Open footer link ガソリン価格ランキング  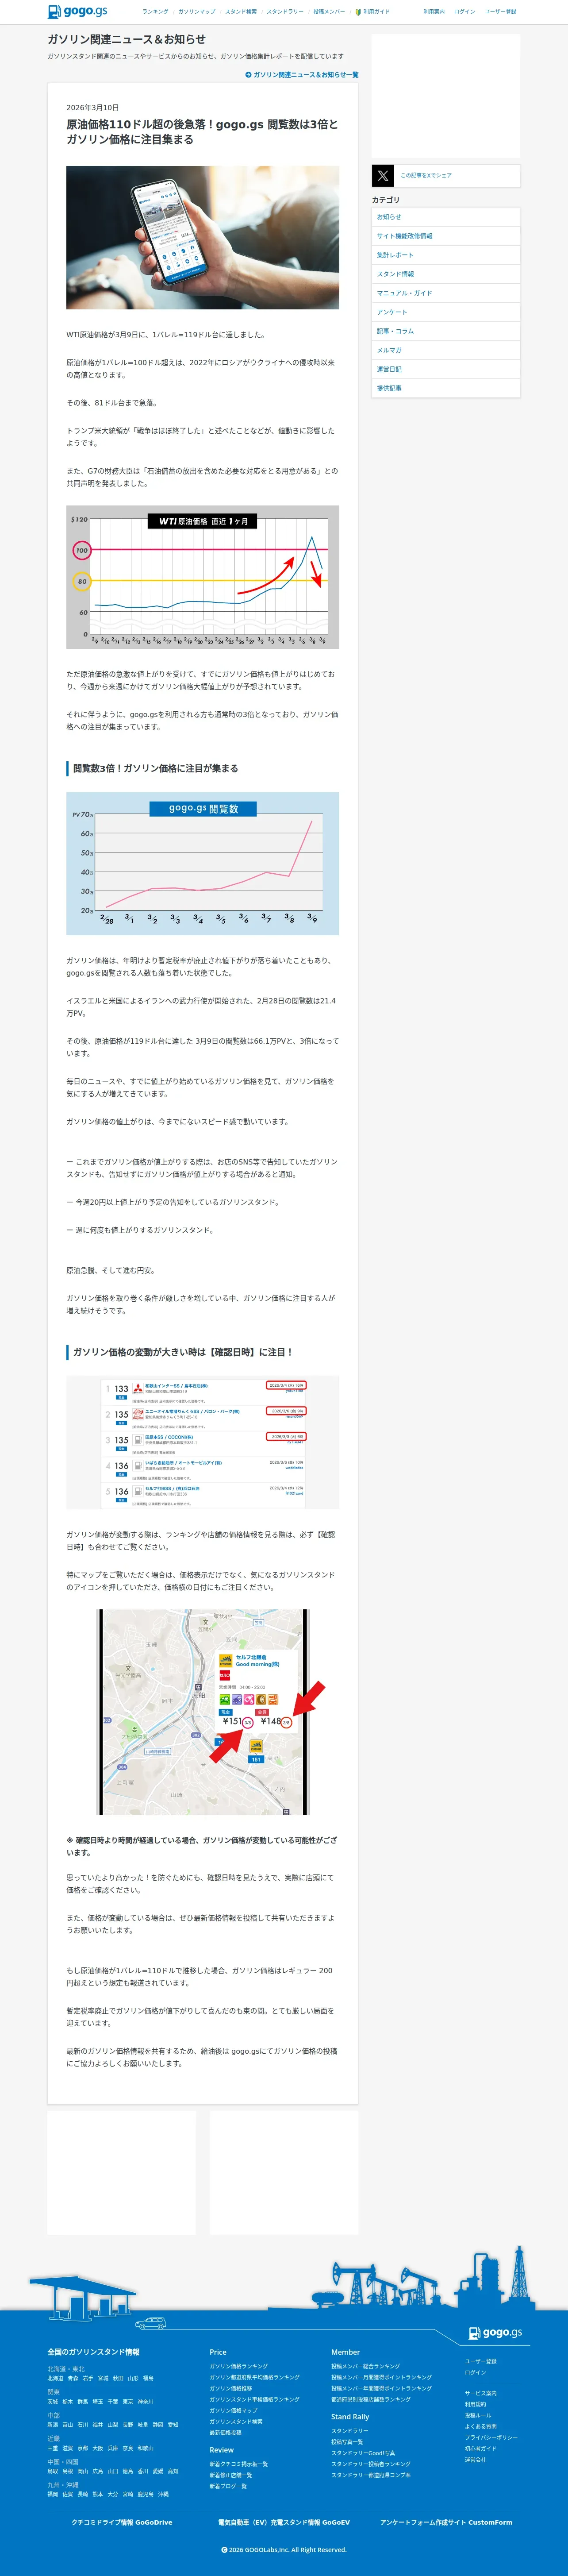coord(239,2366)
